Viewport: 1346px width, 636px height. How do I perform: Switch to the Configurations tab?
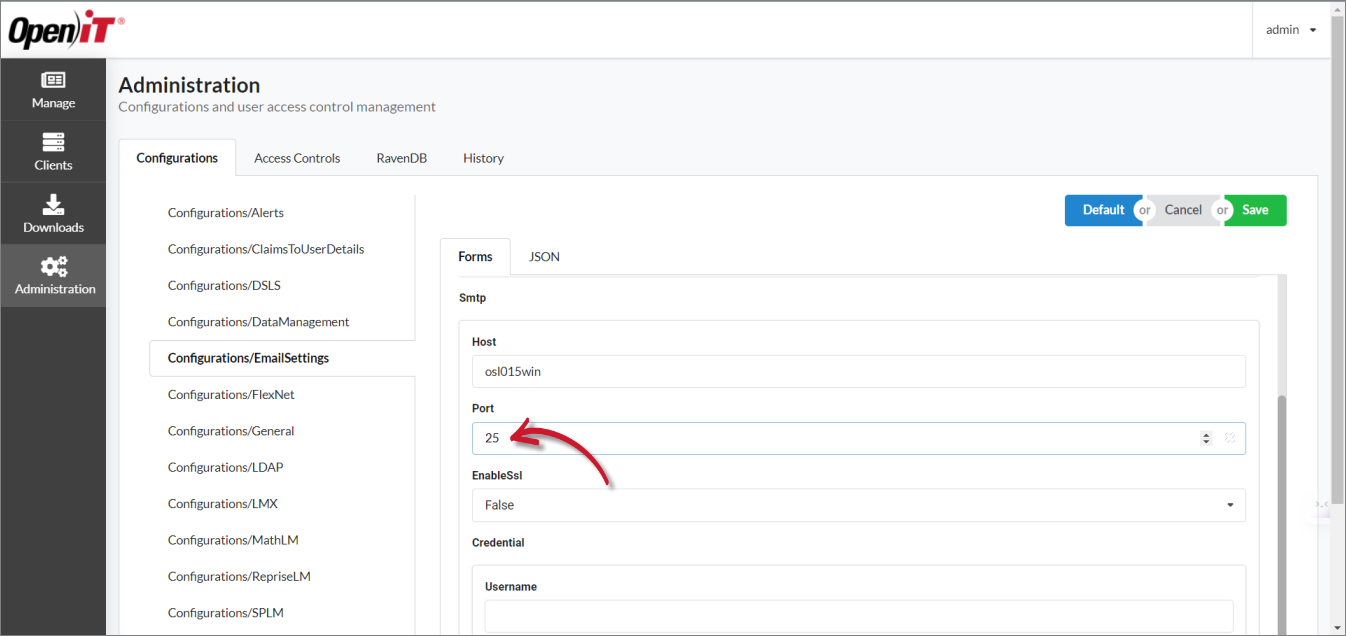[x=177, y=158]
